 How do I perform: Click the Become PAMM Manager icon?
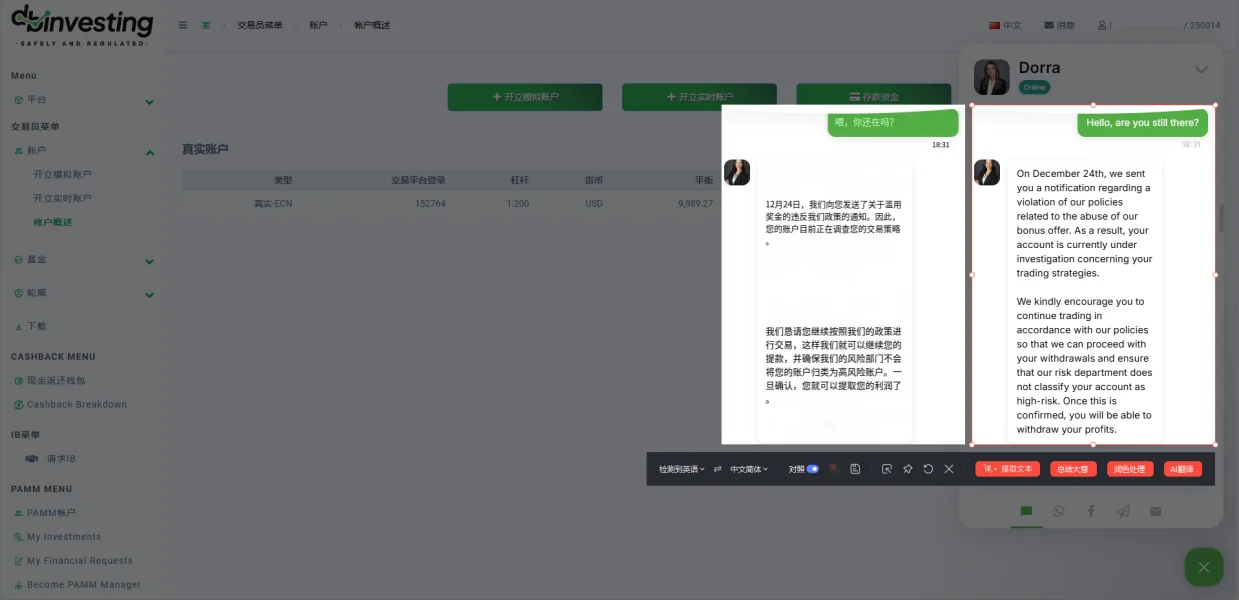[x=18, y=585]
